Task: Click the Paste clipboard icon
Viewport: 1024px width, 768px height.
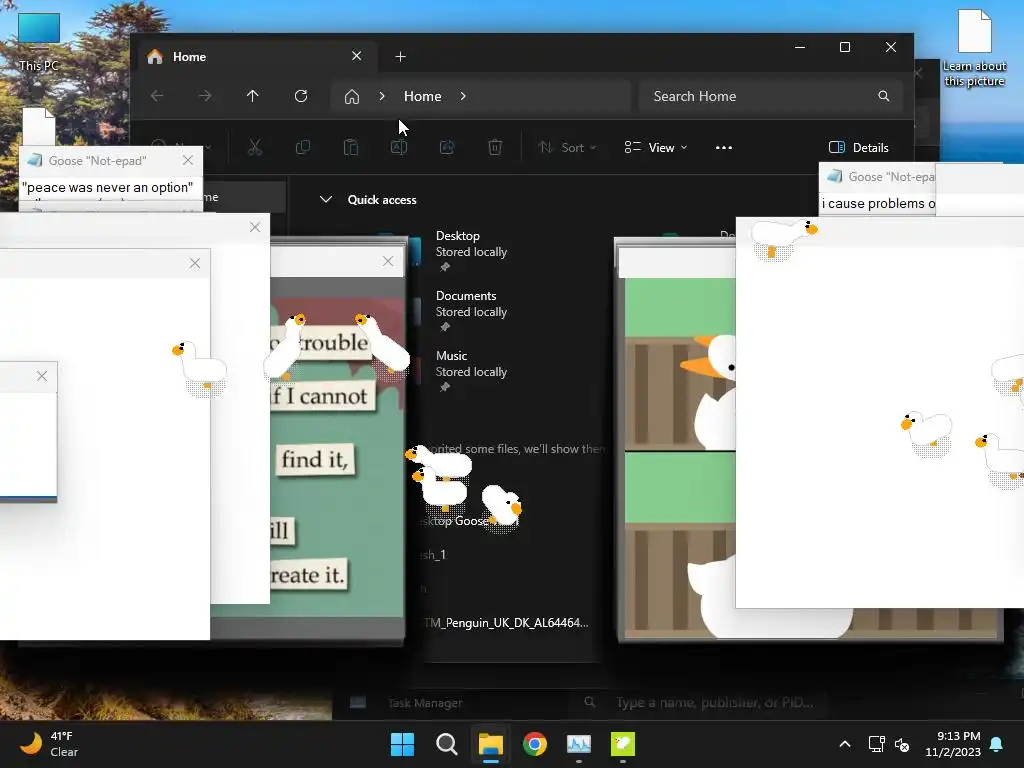Action: tap(351, 148)
